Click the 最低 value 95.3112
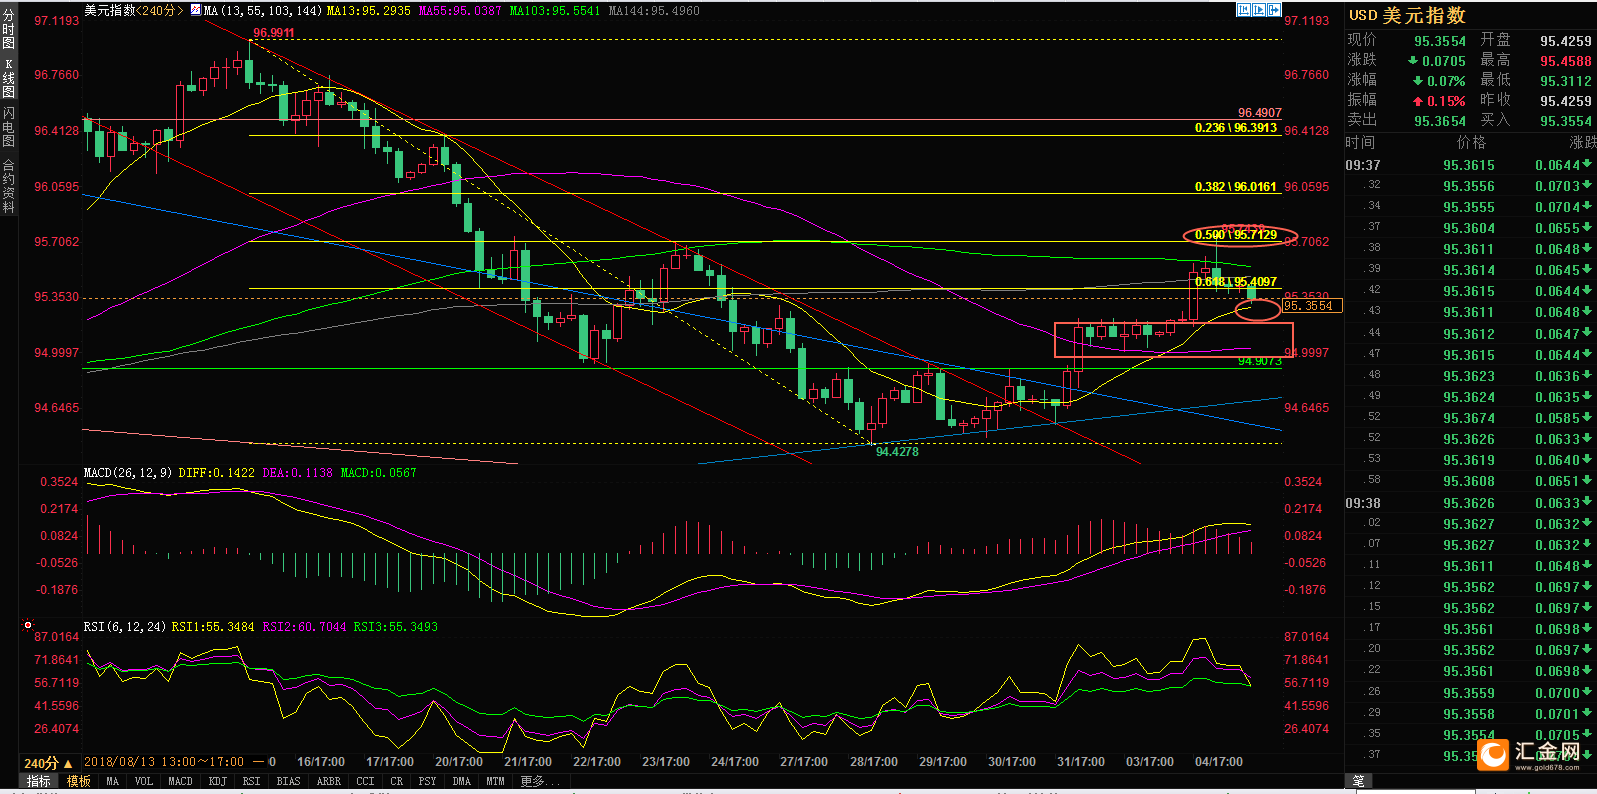The height and width of the screenshot is (794, 1597). 1566,81
